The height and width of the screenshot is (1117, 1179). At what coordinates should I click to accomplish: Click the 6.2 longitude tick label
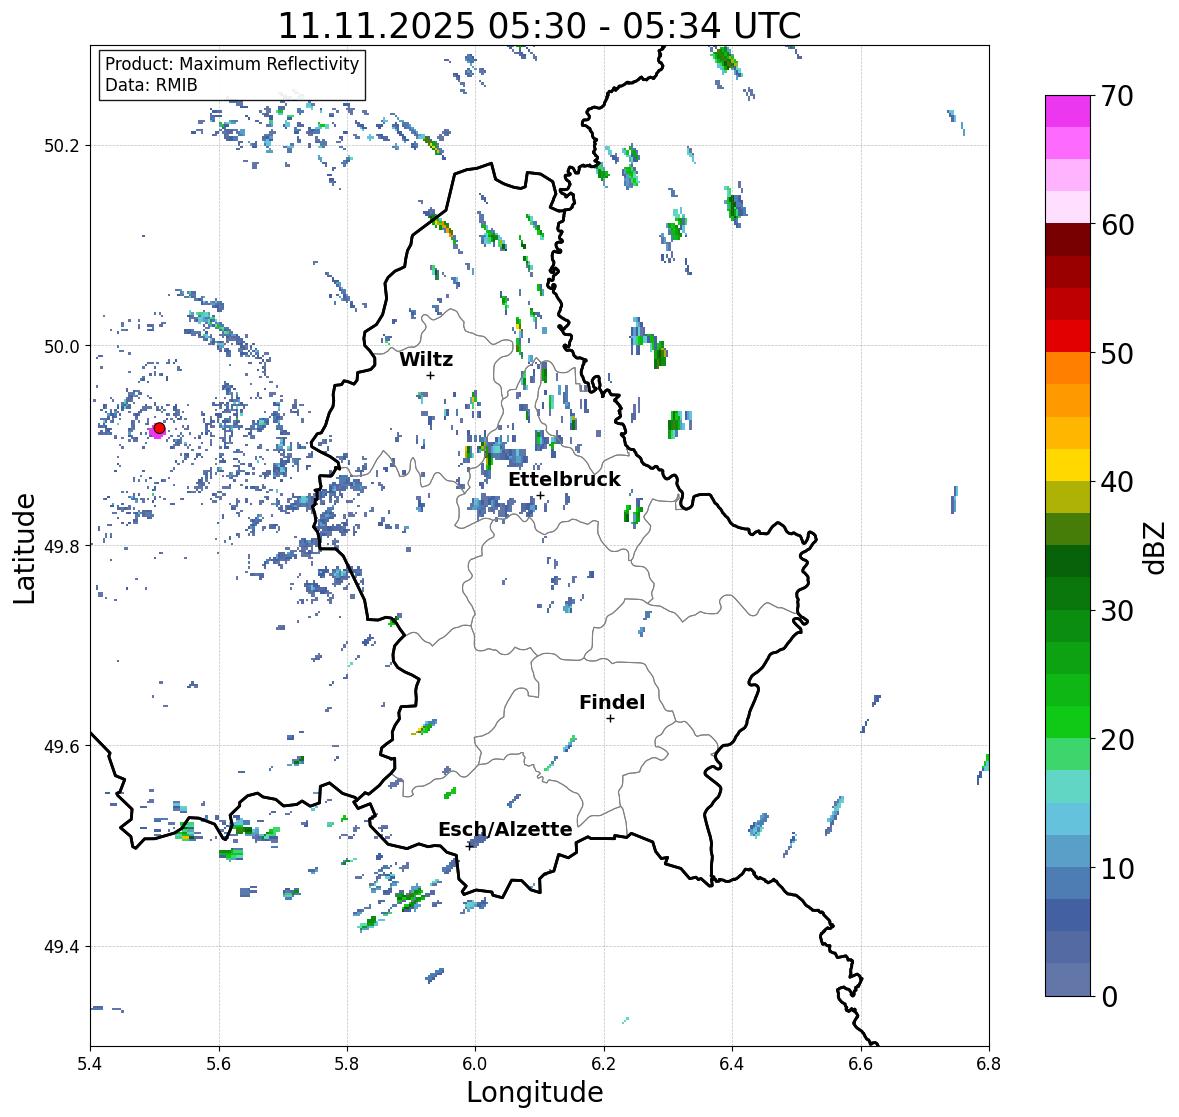604,1064
